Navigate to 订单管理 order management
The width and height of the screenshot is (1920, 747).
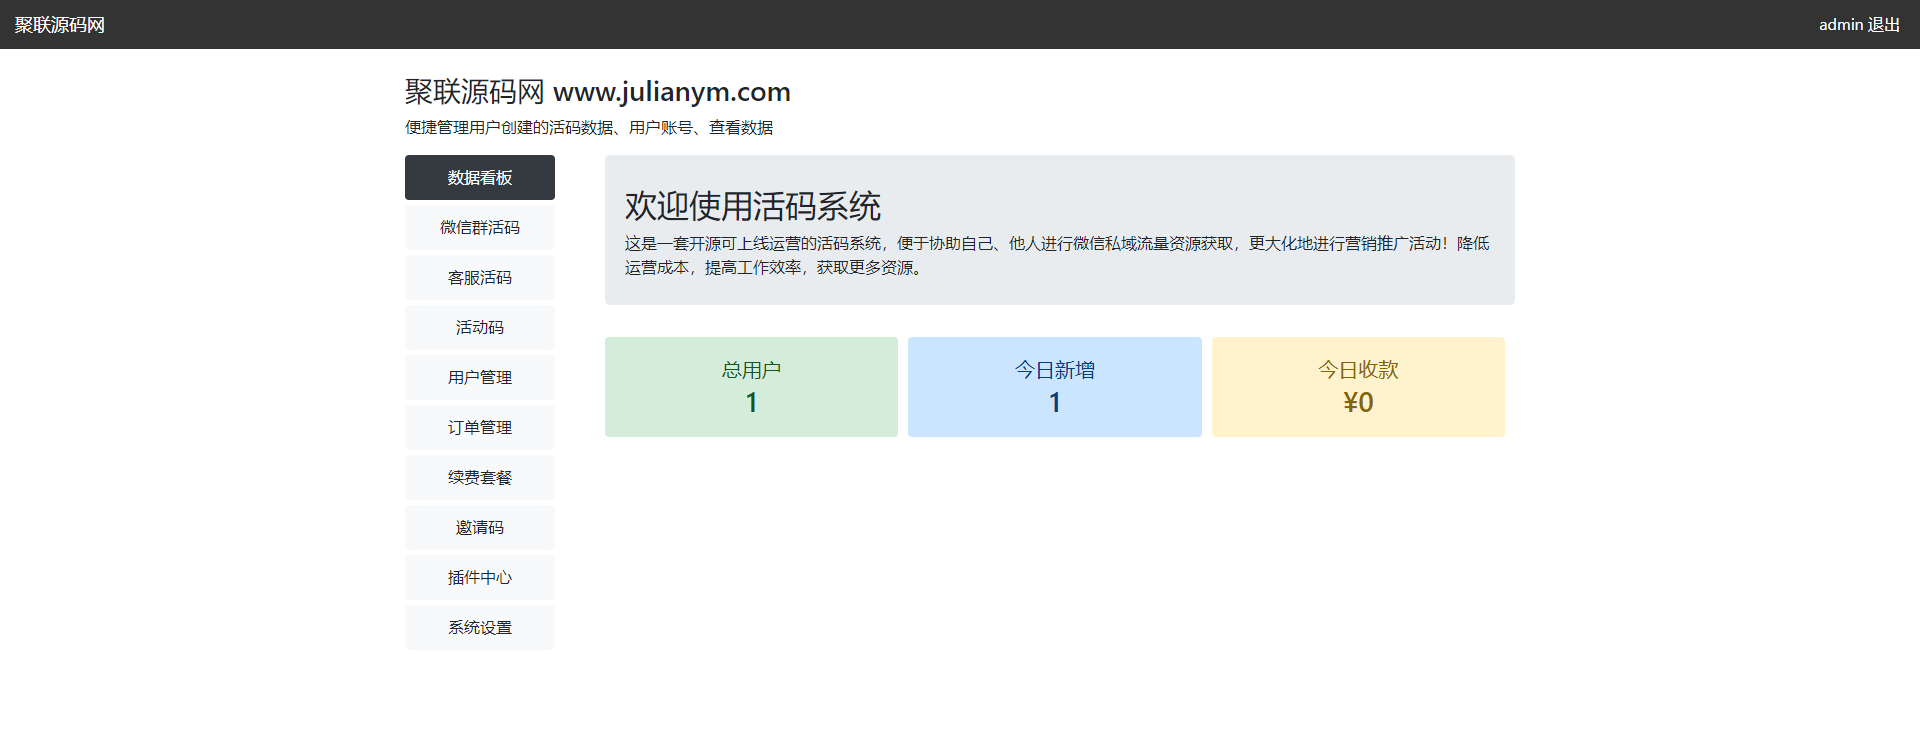point(480,428)
